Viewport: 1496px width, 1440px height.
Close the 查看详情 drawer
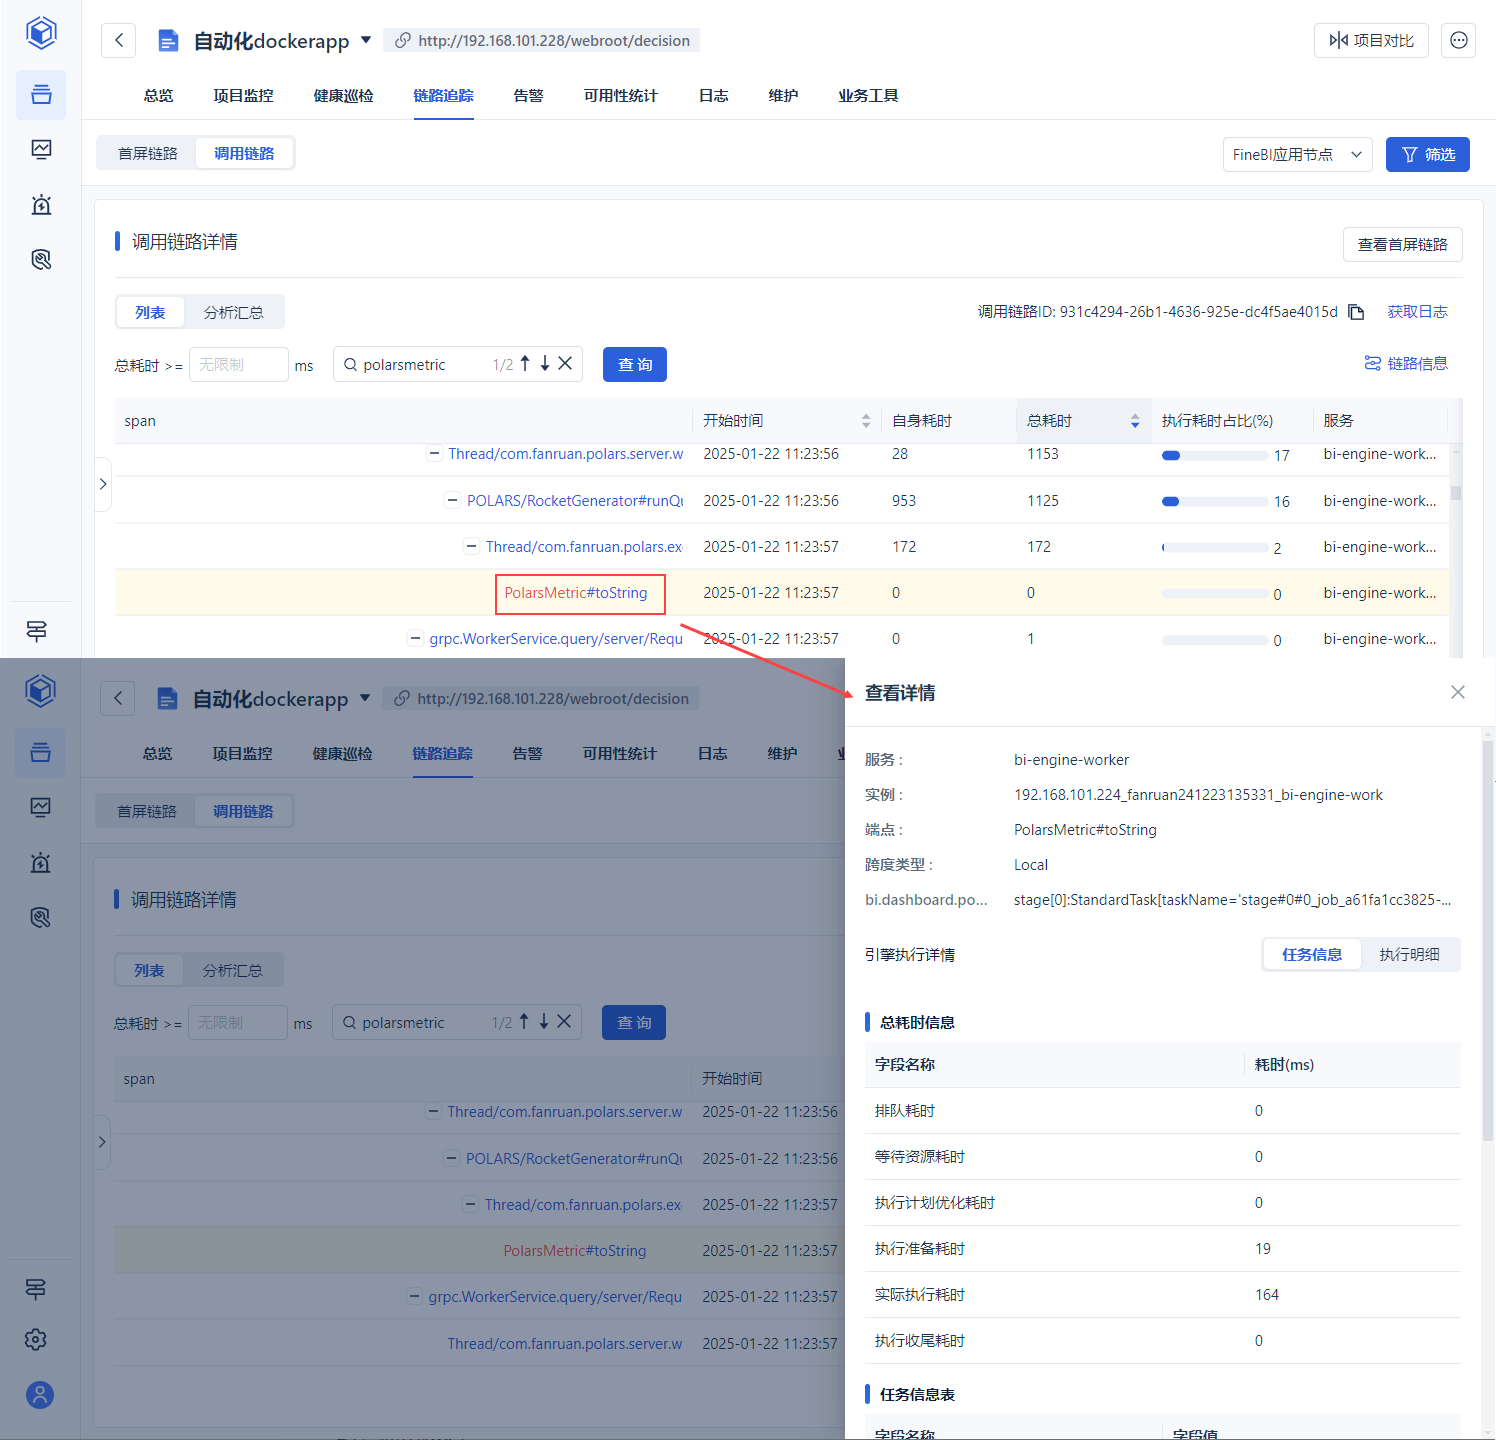pos(1458,692)
